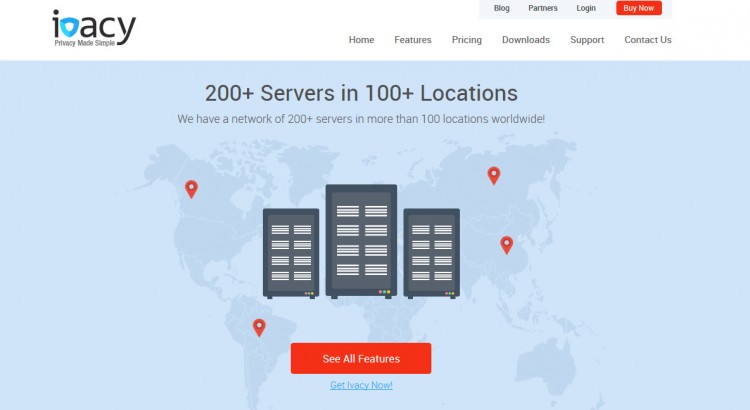Open the Blog link
The width and height of the screenshot is (750, 410).
pos(501,8)
